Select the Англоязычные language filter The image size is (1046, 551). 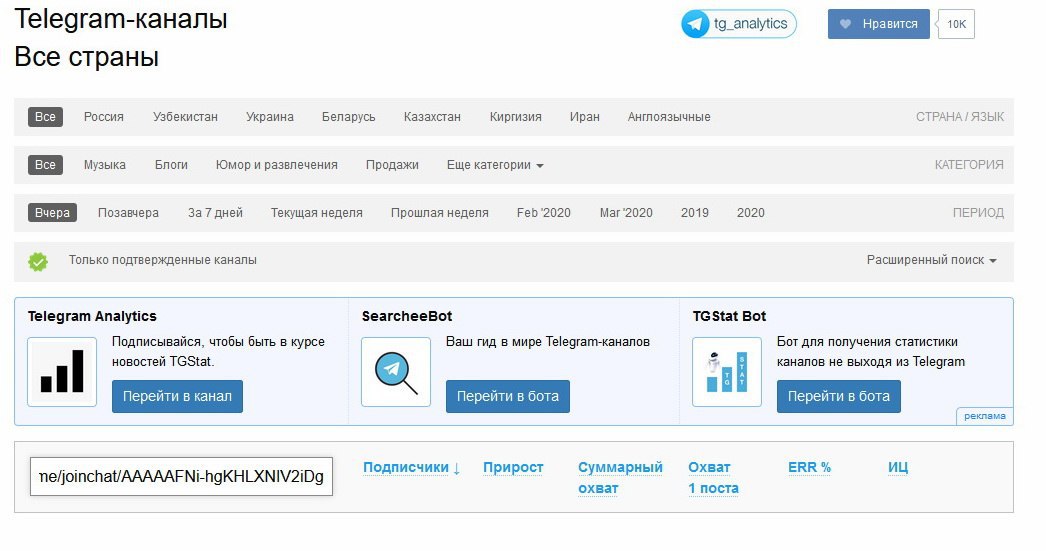(669, 117)
